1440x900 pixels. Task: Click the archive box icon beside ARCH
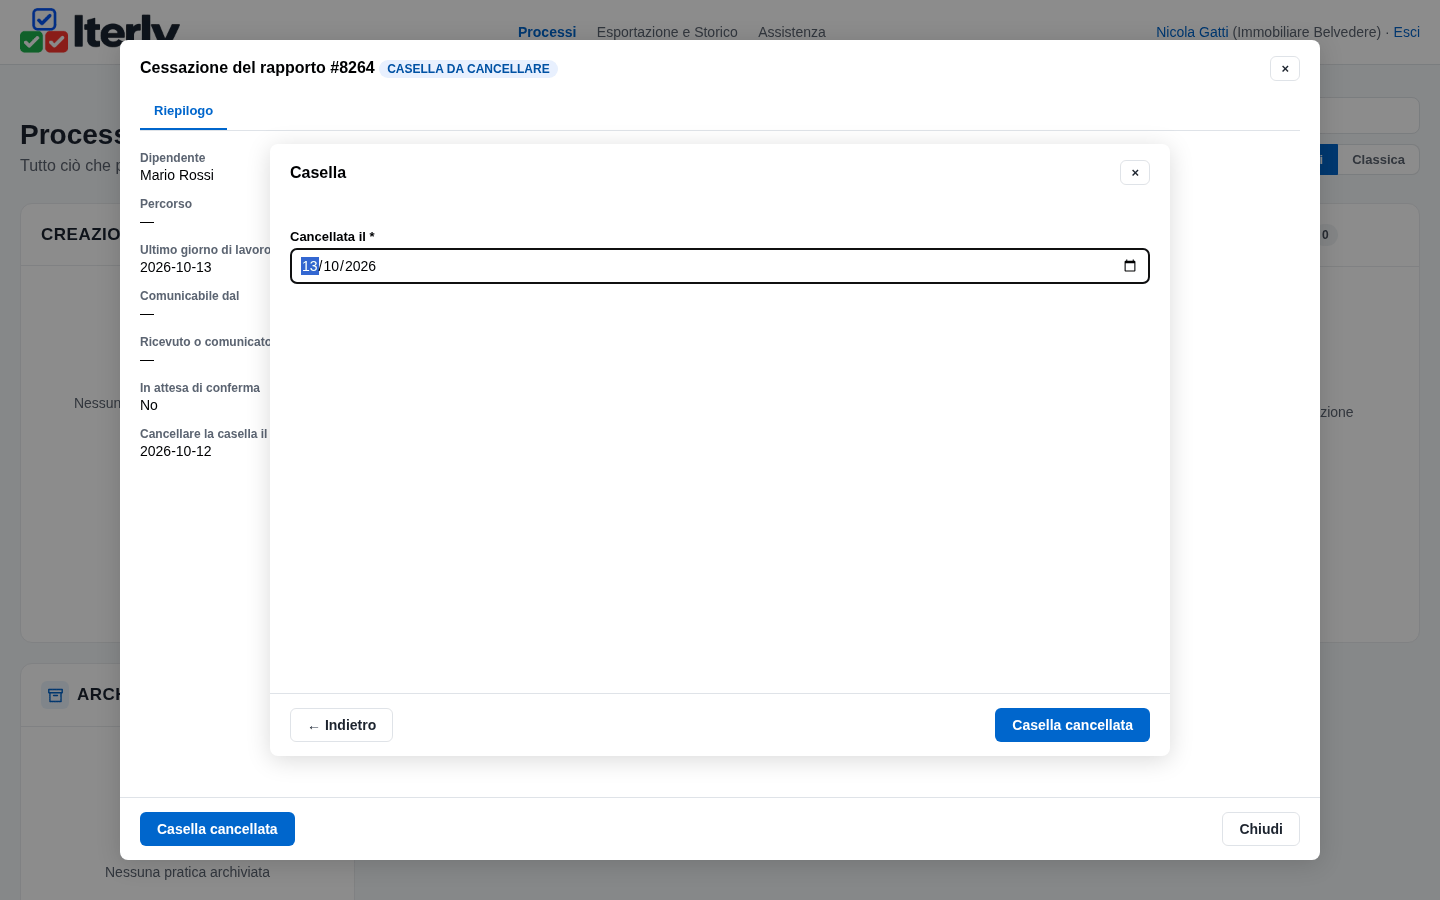pos(55,694)
